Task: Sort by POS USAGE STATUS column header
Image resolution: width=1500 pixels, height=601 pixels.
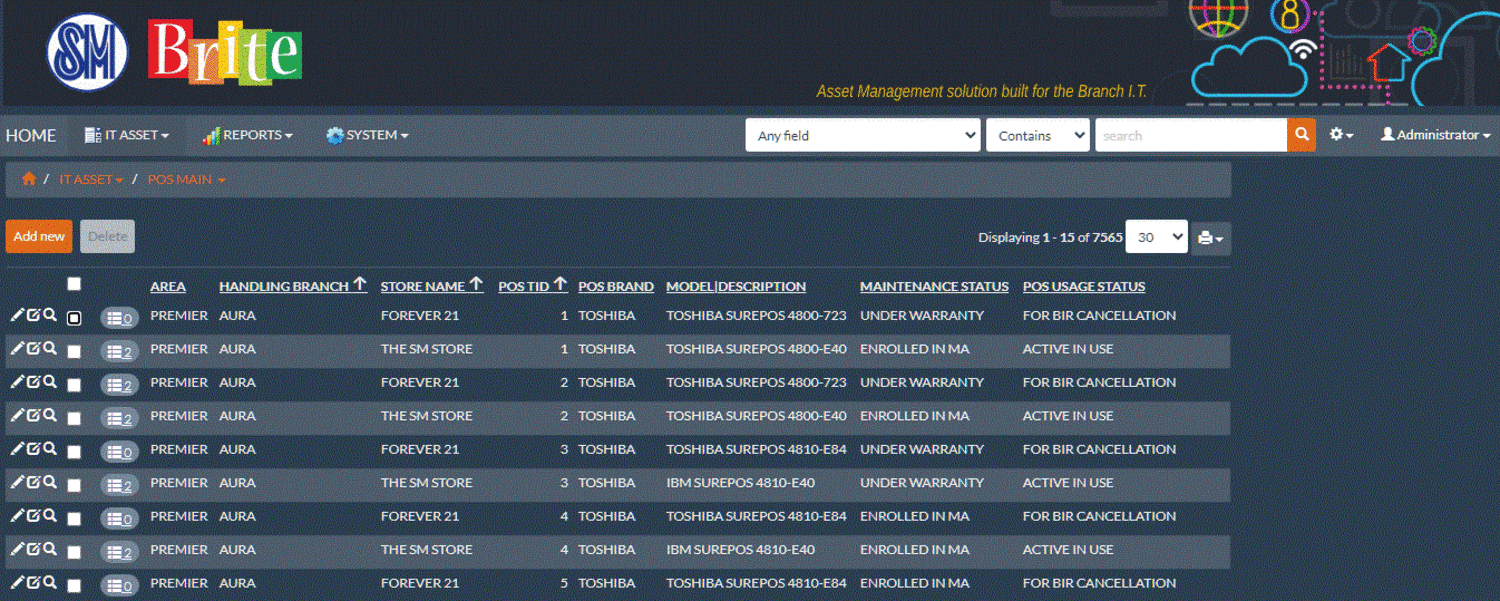Action: pyautogui.click(x=1084, y=287)
